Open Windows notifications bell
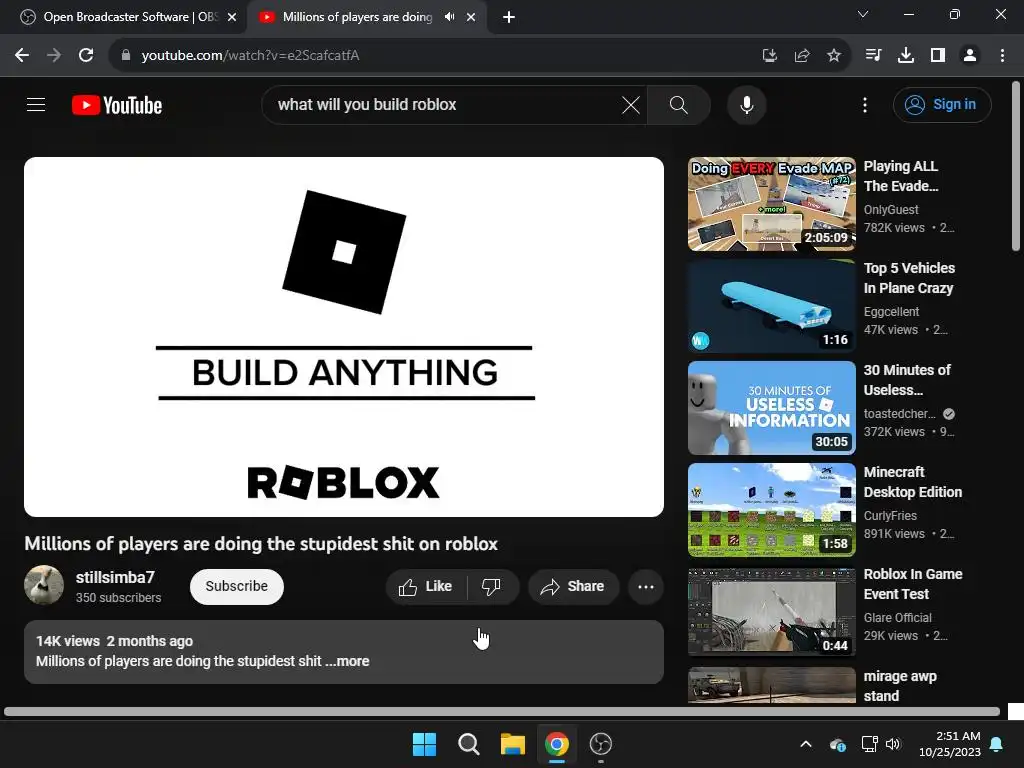1024x768 pixels. pyautogui.click(x=997, y=744)
